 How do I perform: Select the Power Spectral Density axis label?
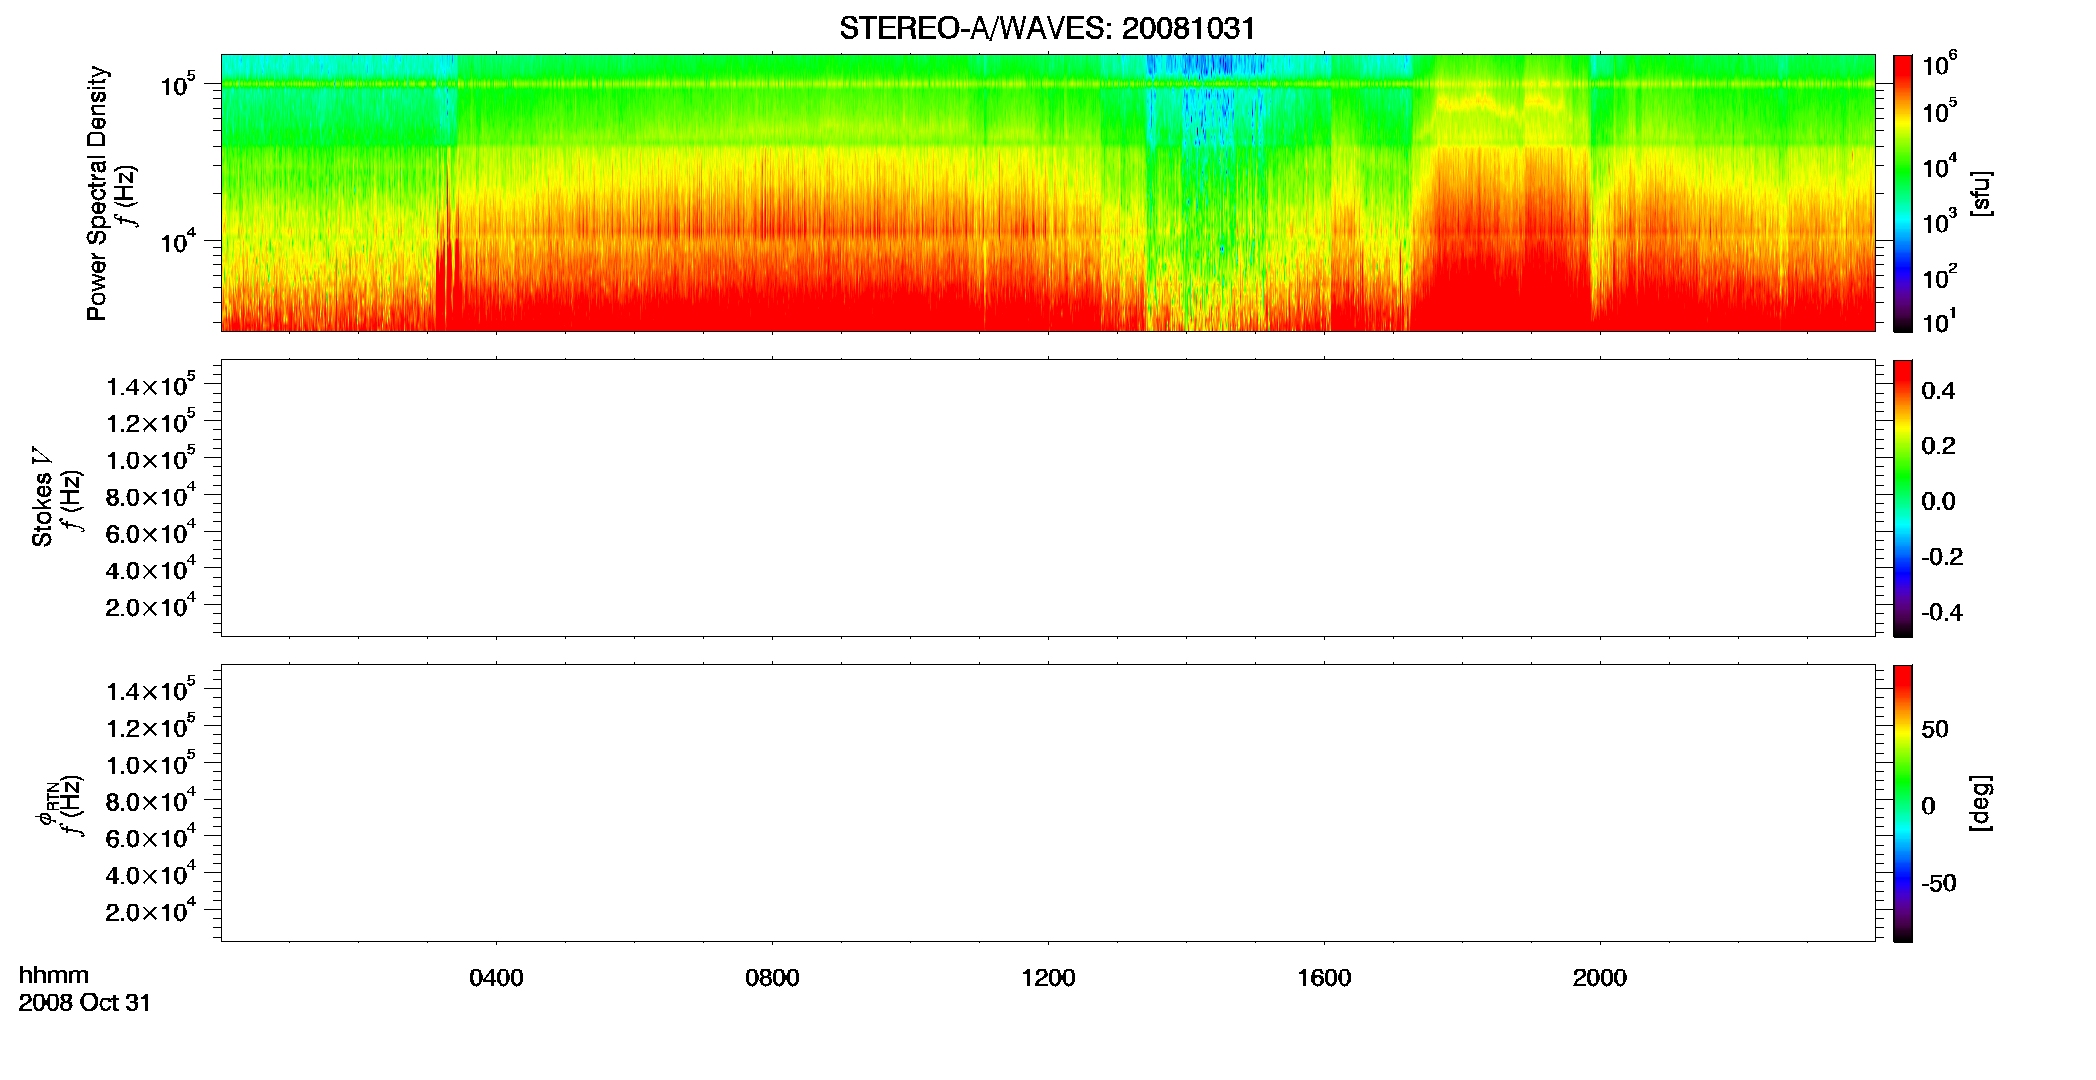pyautogui.click(x=97, y=193)
